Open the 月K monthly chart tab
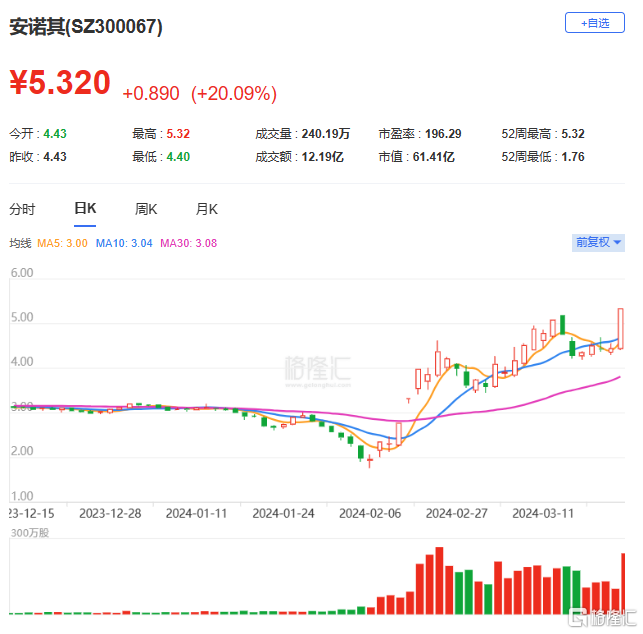This screenshot has width=643, height=634. [x=206, y=209]
